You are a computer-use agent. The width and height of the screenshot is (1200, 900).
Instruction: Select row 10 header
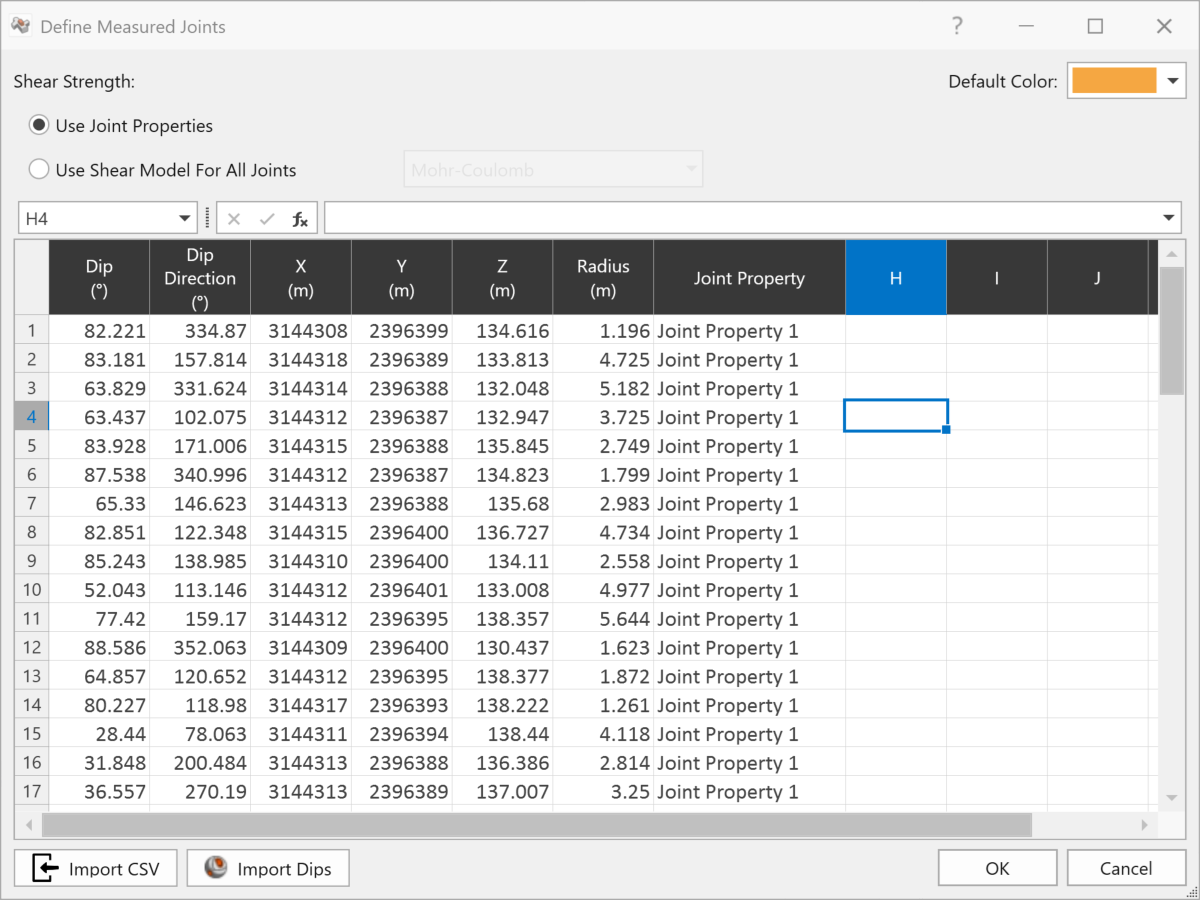pyautogui.click(x=32, y=590)
